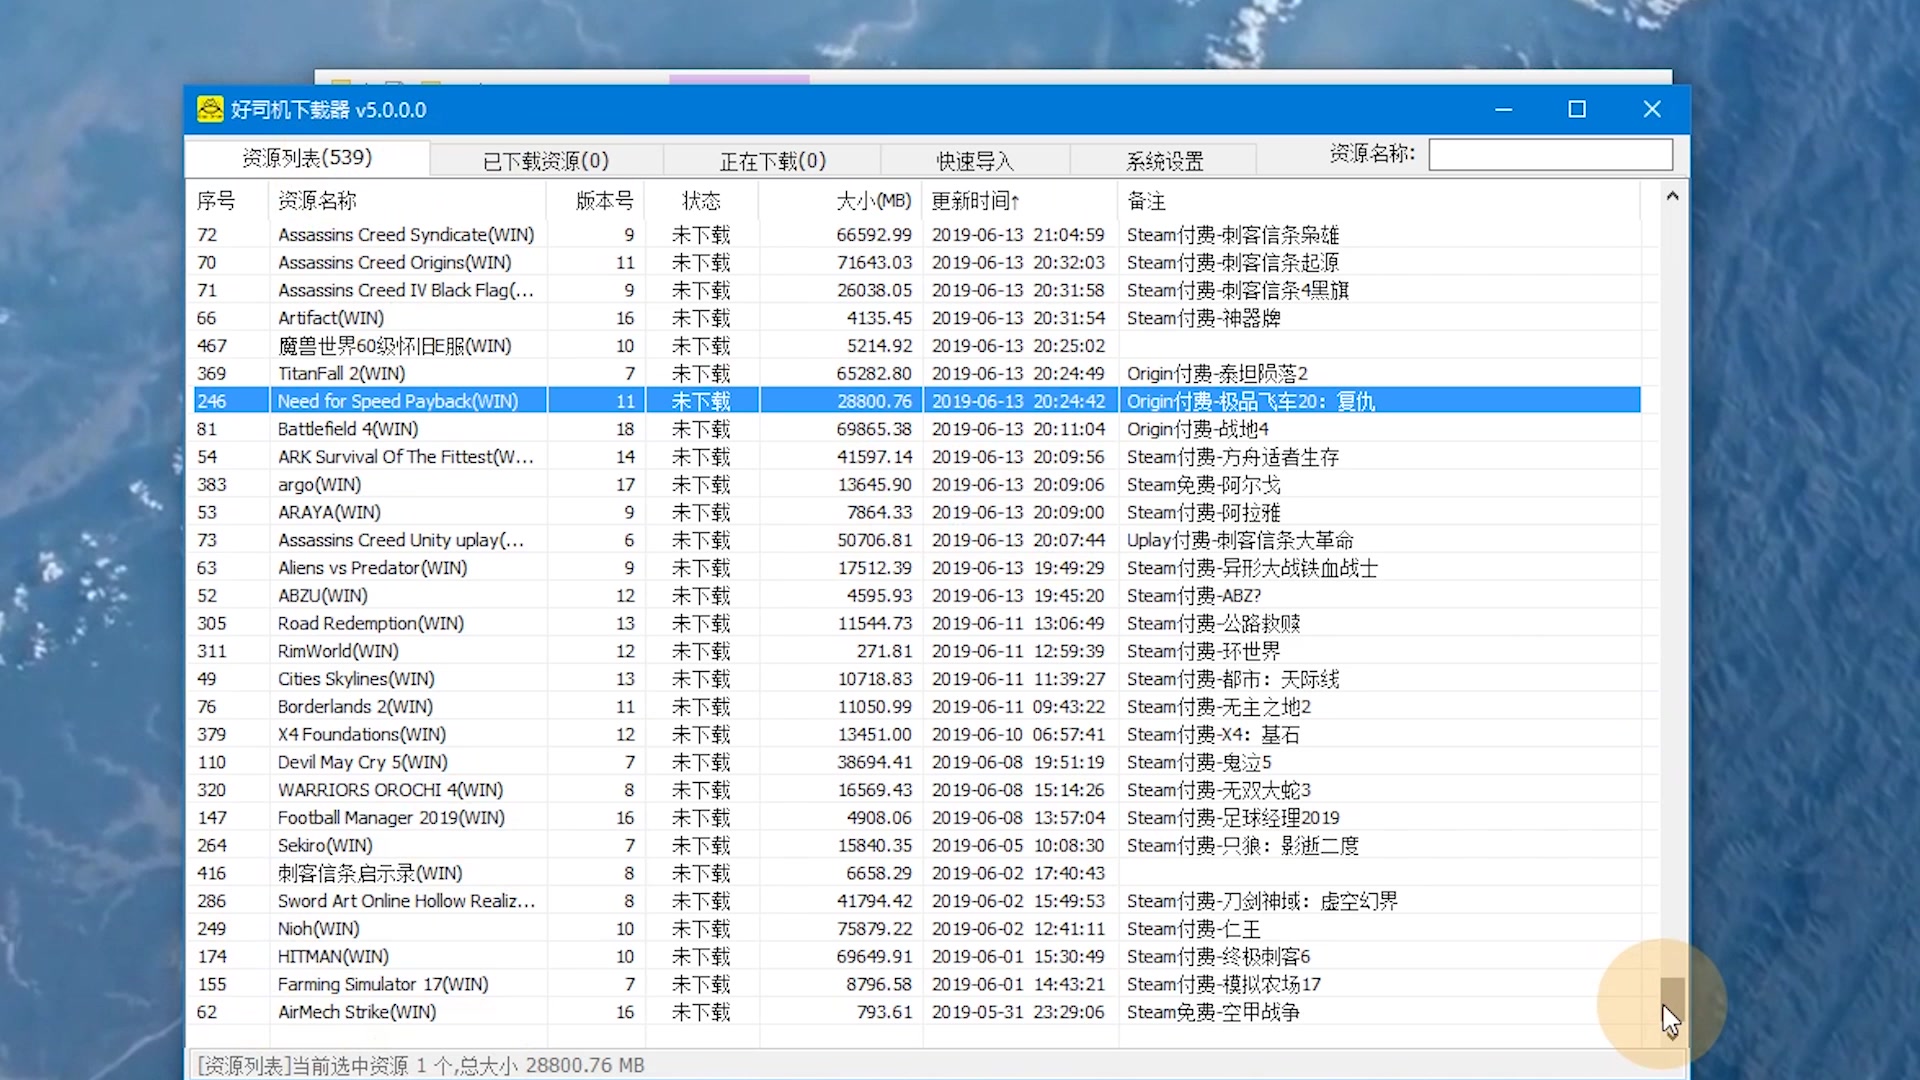Click the yellow app icon in title bar
The width and height of the screenshot is (1920, 1080).
(x=210, y=109)
